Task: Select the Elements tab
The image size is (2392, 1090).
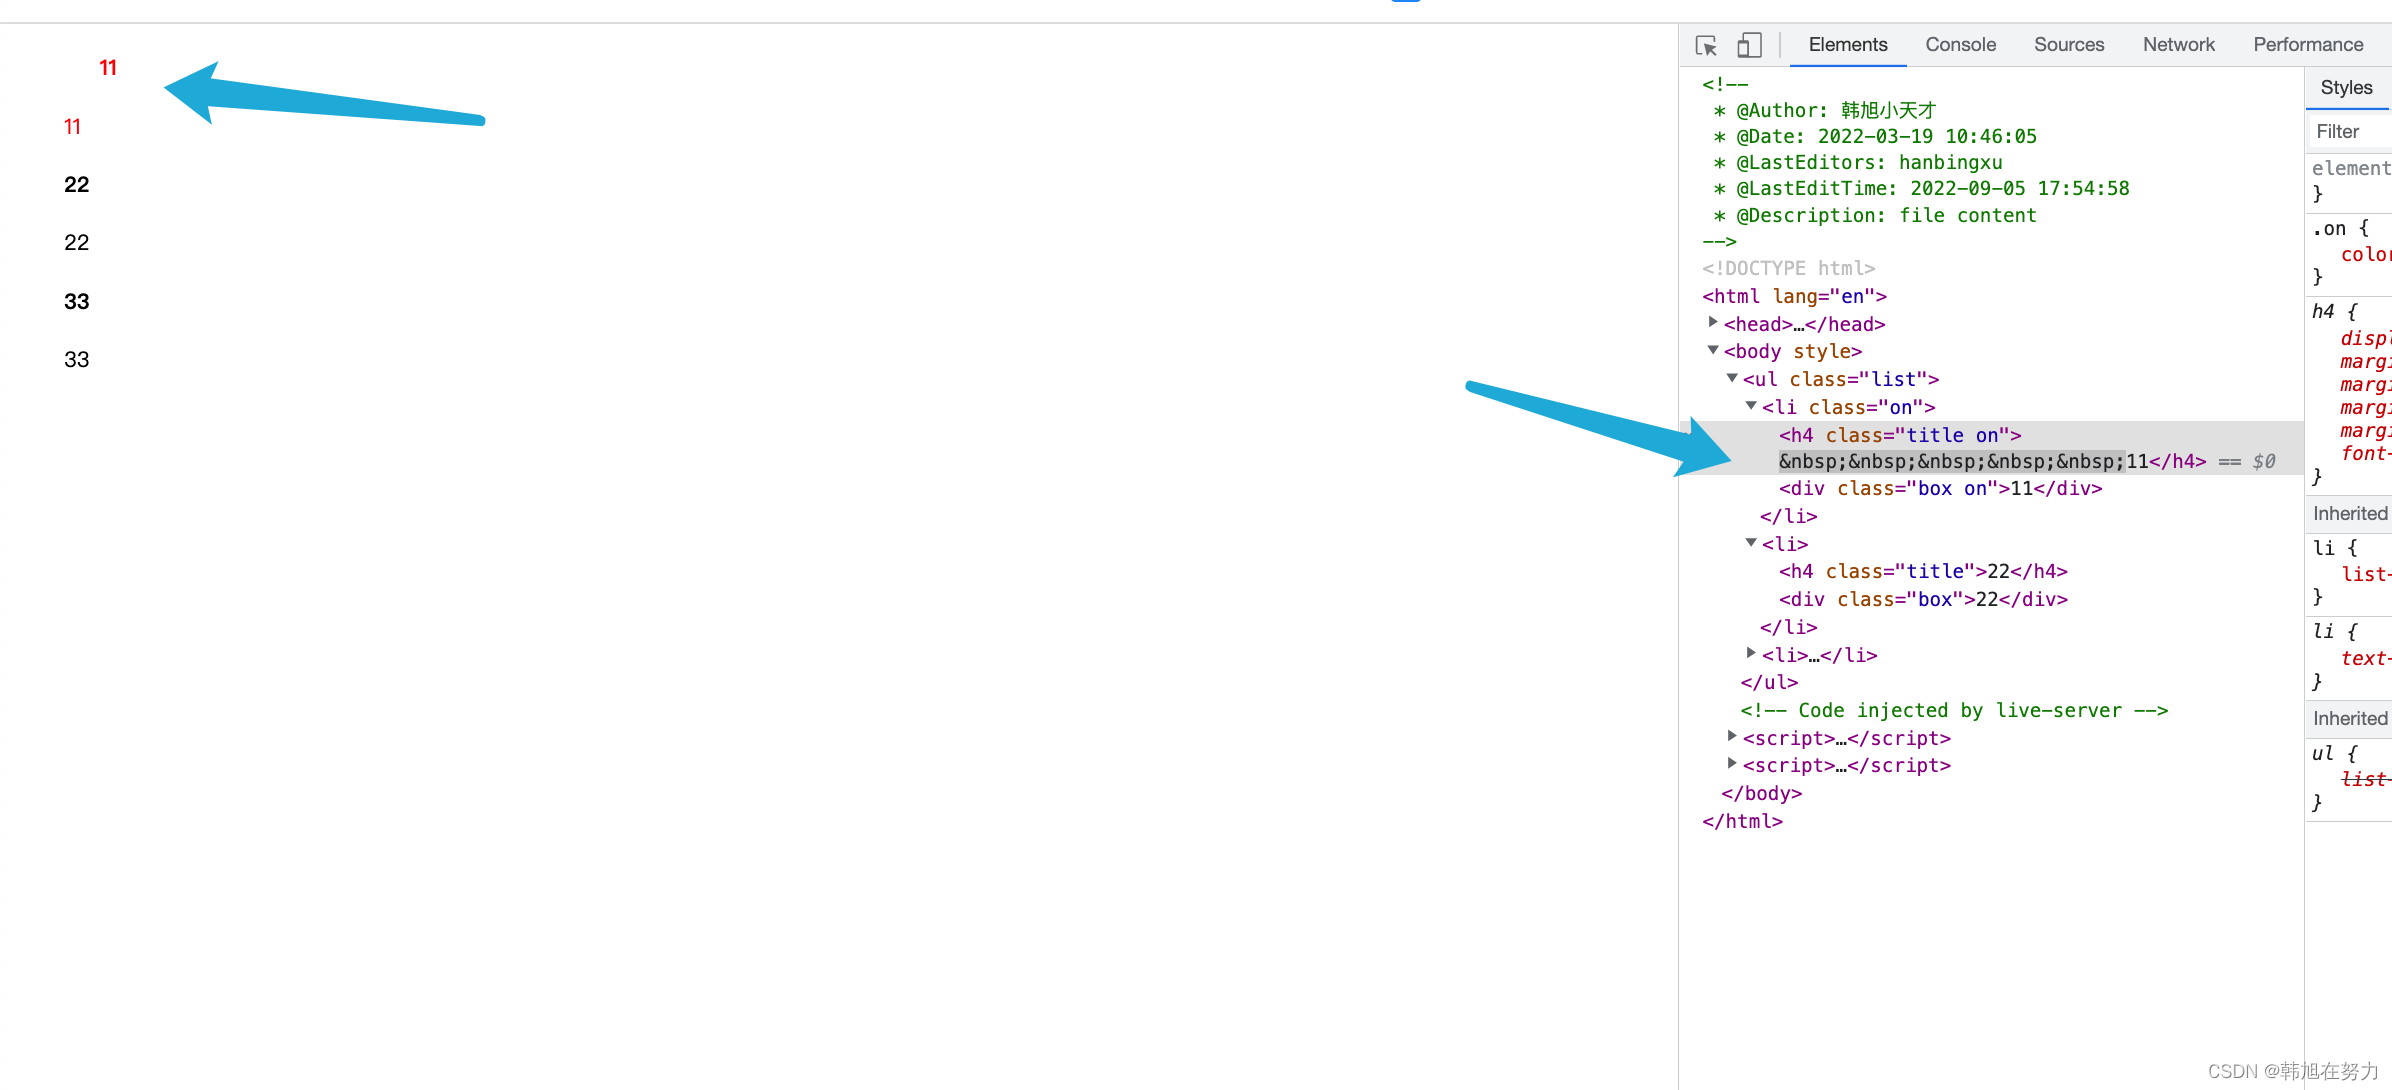Action: point(1847,45)
